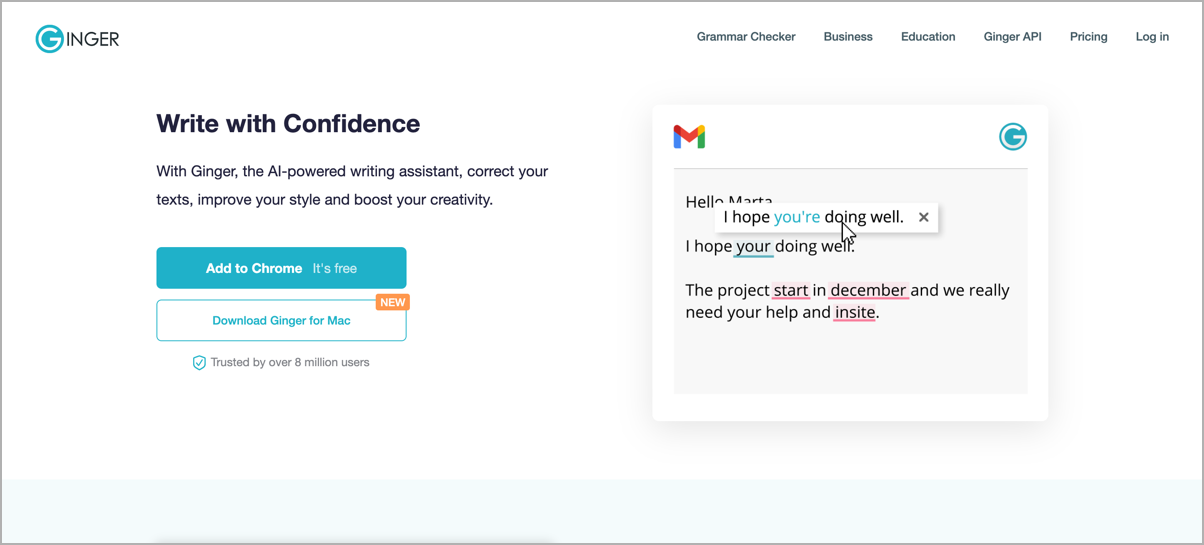Click the "Hello Marta" greeting line
1204x545 pixels.
(729, 200)
